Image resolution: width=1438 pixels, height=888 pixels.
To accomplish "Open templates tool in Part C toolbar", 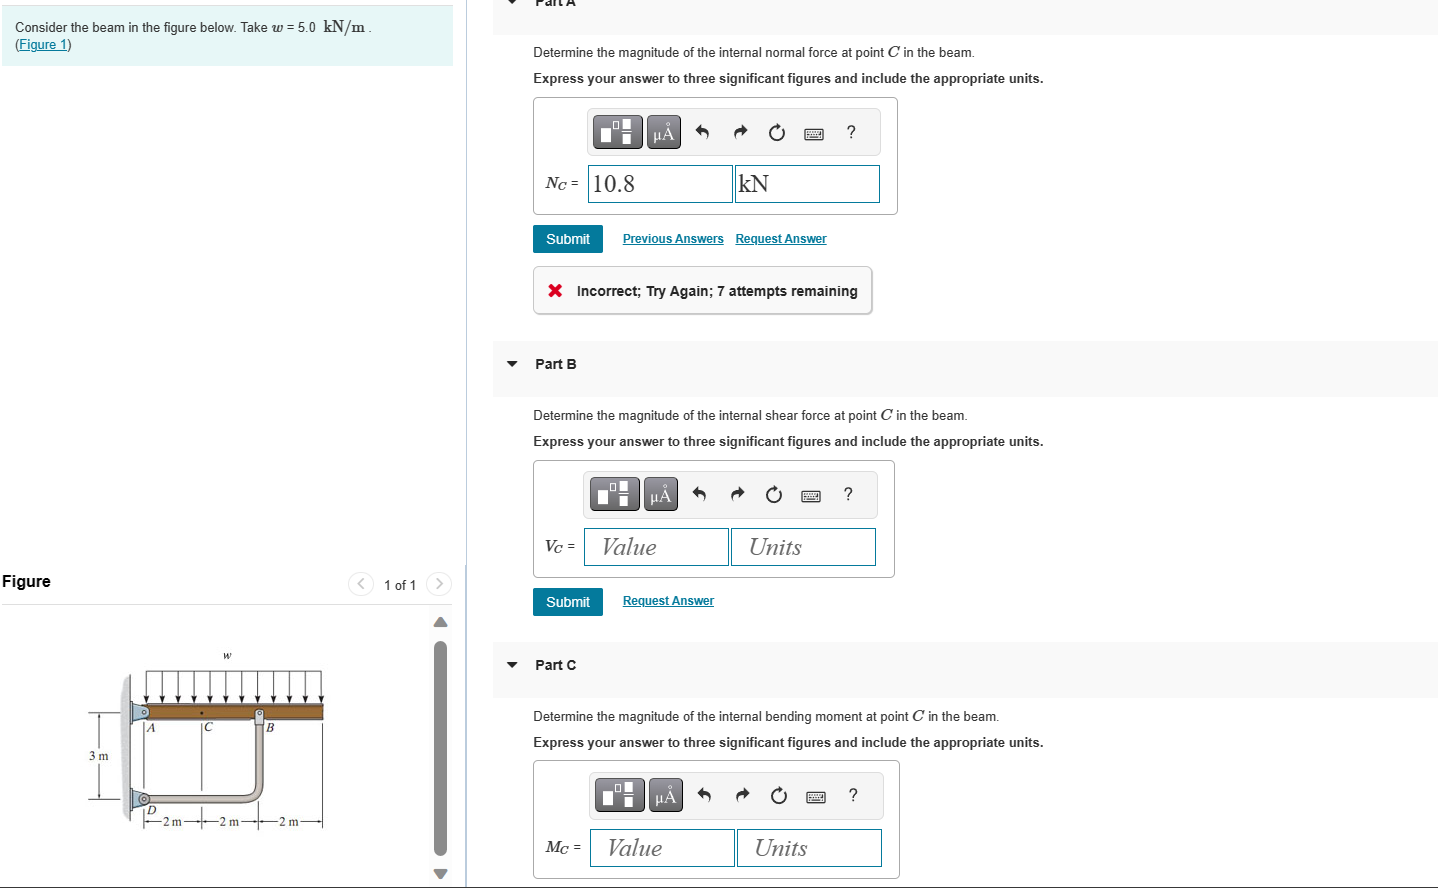I will [620, 795].
